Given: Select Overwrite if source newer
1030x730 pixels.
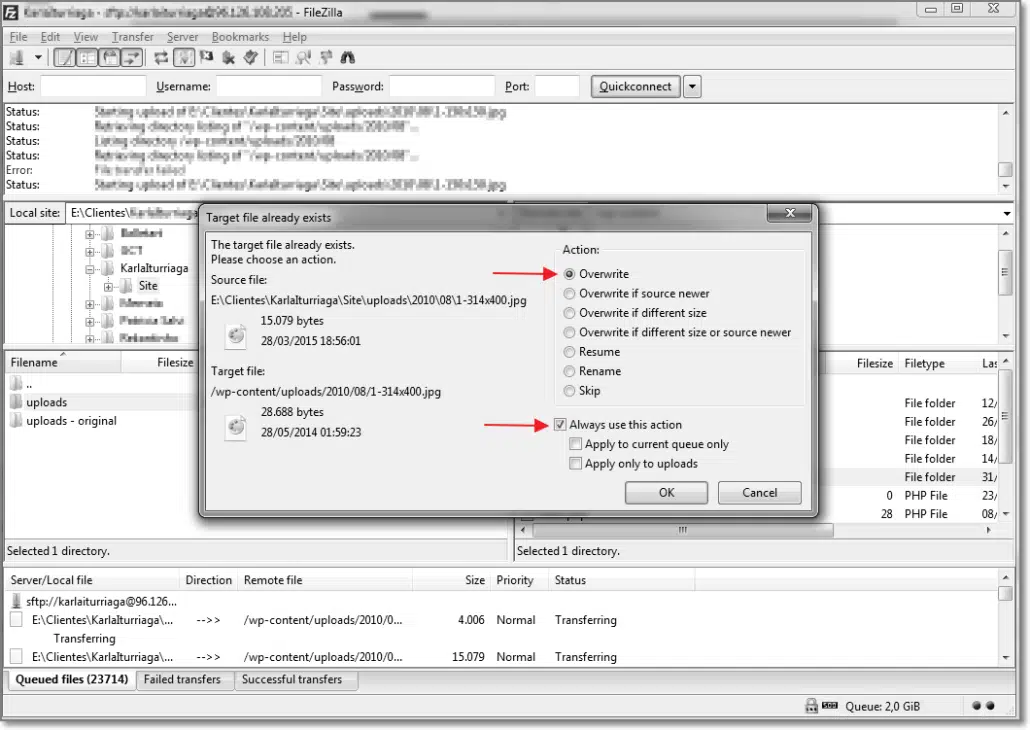Looking at the screenshot, I should [x=569, y=294].
